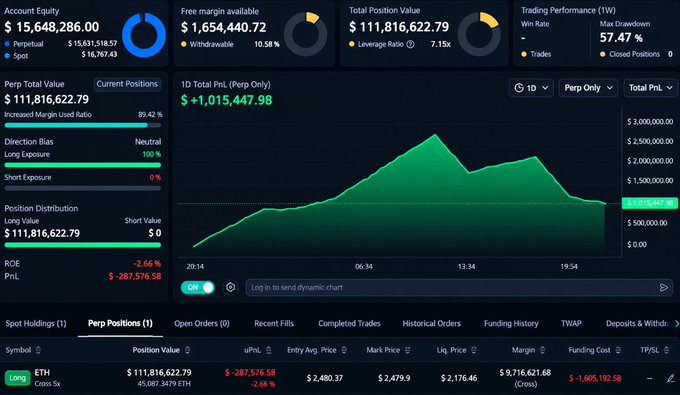
Task: Click the ROE -2.66 % value
Action: (147, 264)
